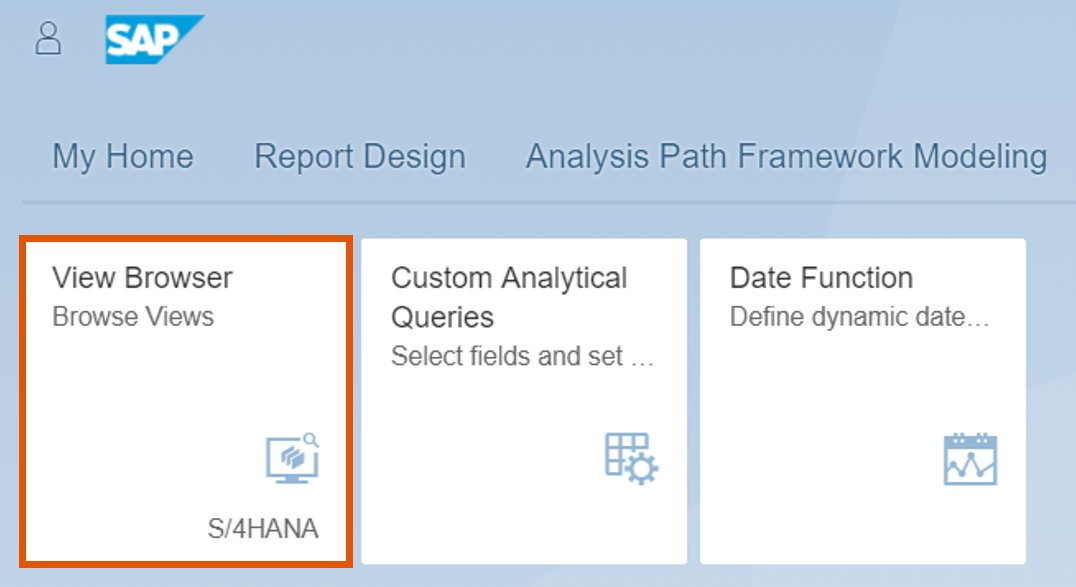The image size is (1076, 587).
Task: Click the Browse Views subtitle text
Action: 133,316
